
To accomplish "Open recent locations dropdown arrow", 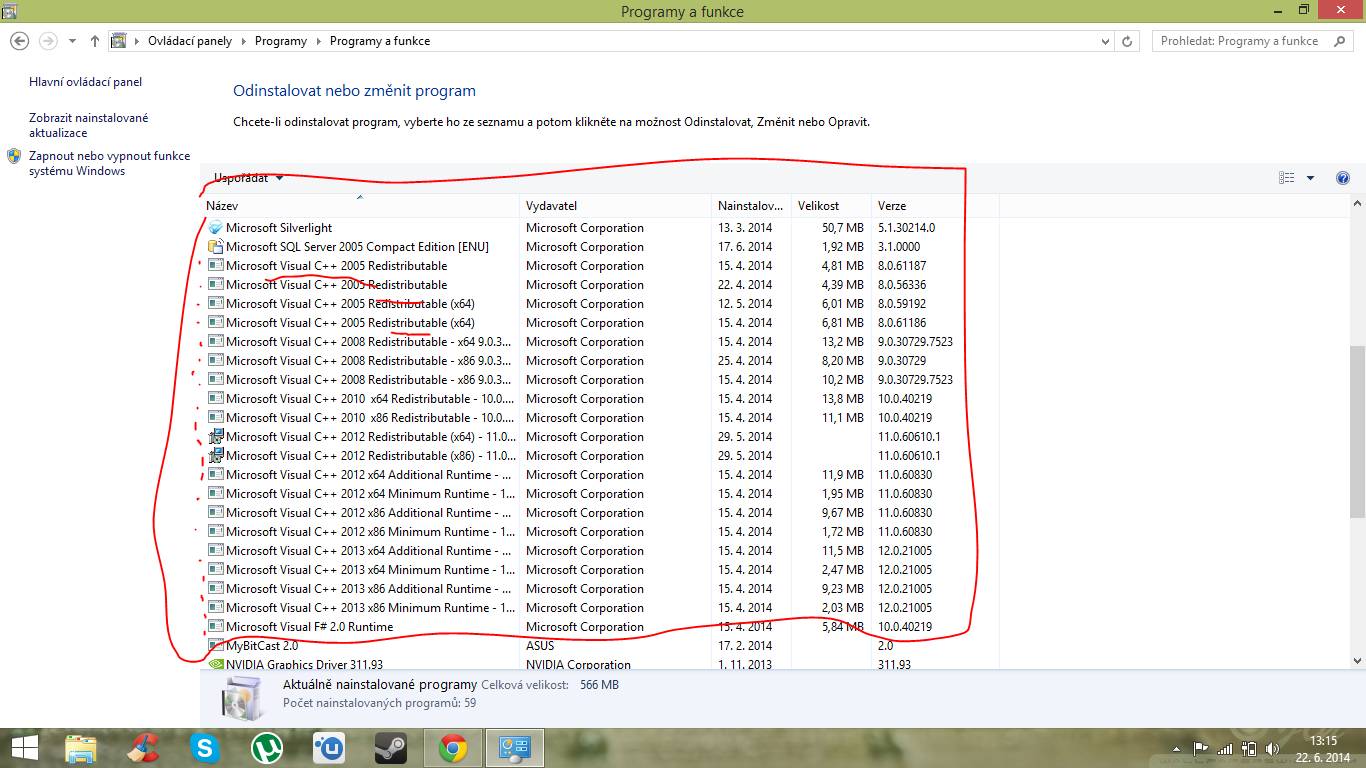I will point(72,42).
